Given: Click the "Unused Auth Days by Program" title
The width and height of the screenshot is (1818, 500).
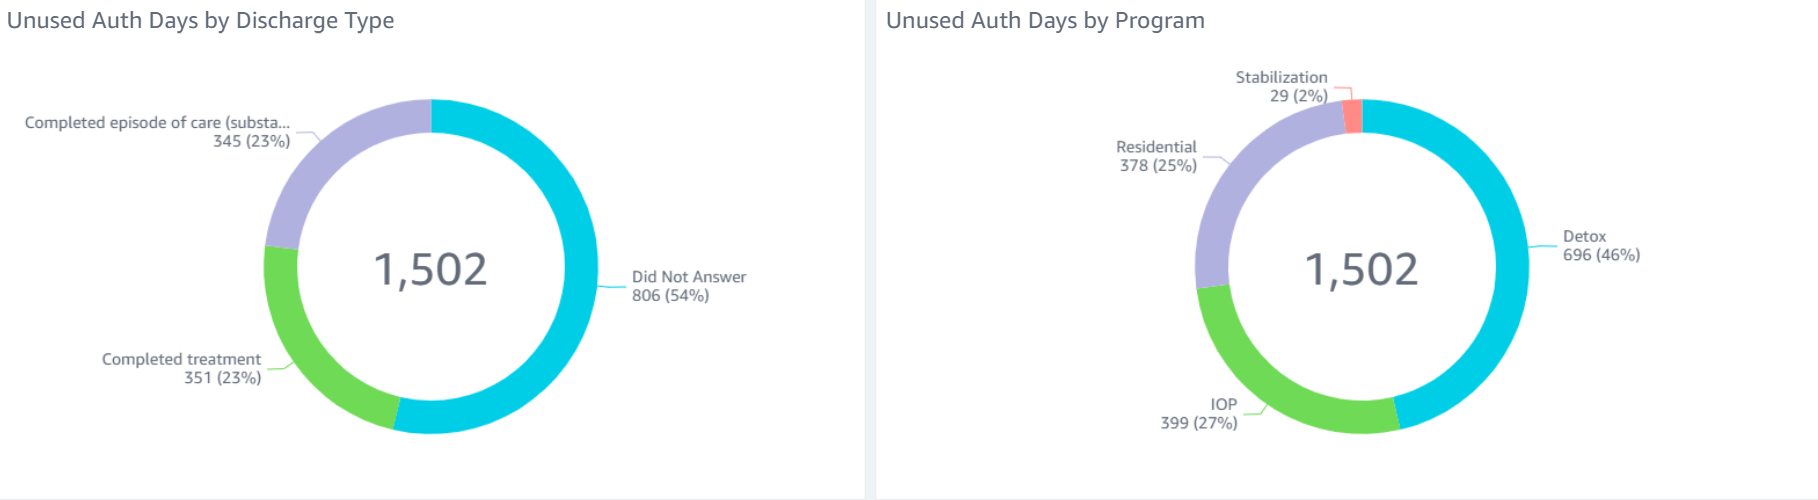Looking at the screenshot, I should coord(1045,21).
